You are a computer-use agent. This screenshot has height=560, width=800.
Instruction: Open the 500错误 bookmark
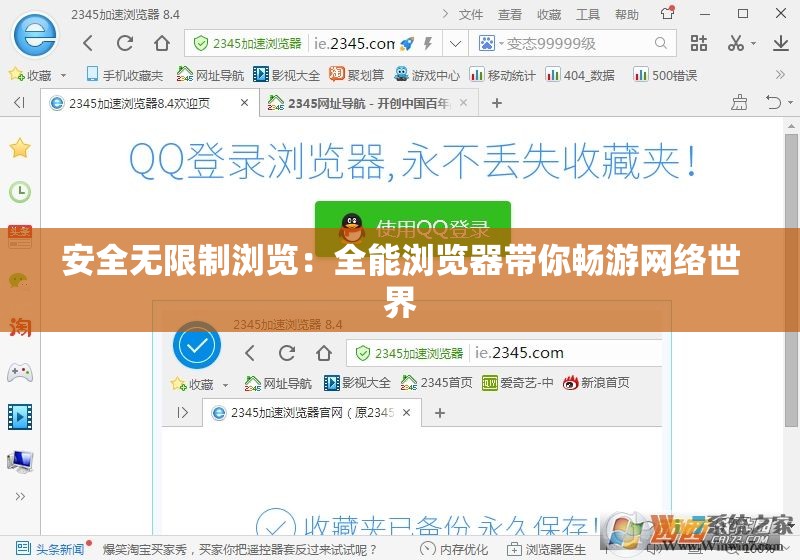click(665, 75)
